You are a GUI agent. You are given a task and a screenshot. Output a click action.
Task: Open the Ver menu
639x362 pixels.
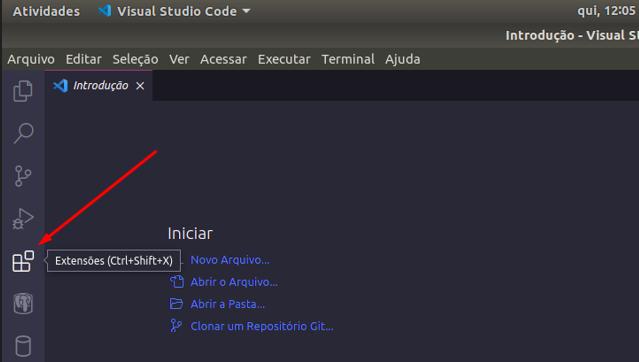pos(179,59)
